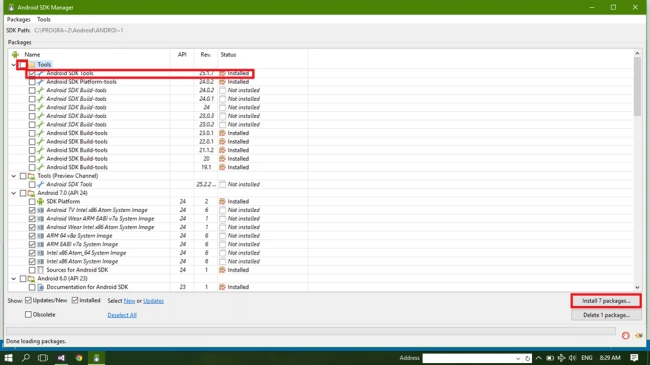Click folder icon of Android 7.0 (API 24)

[32, 193]
